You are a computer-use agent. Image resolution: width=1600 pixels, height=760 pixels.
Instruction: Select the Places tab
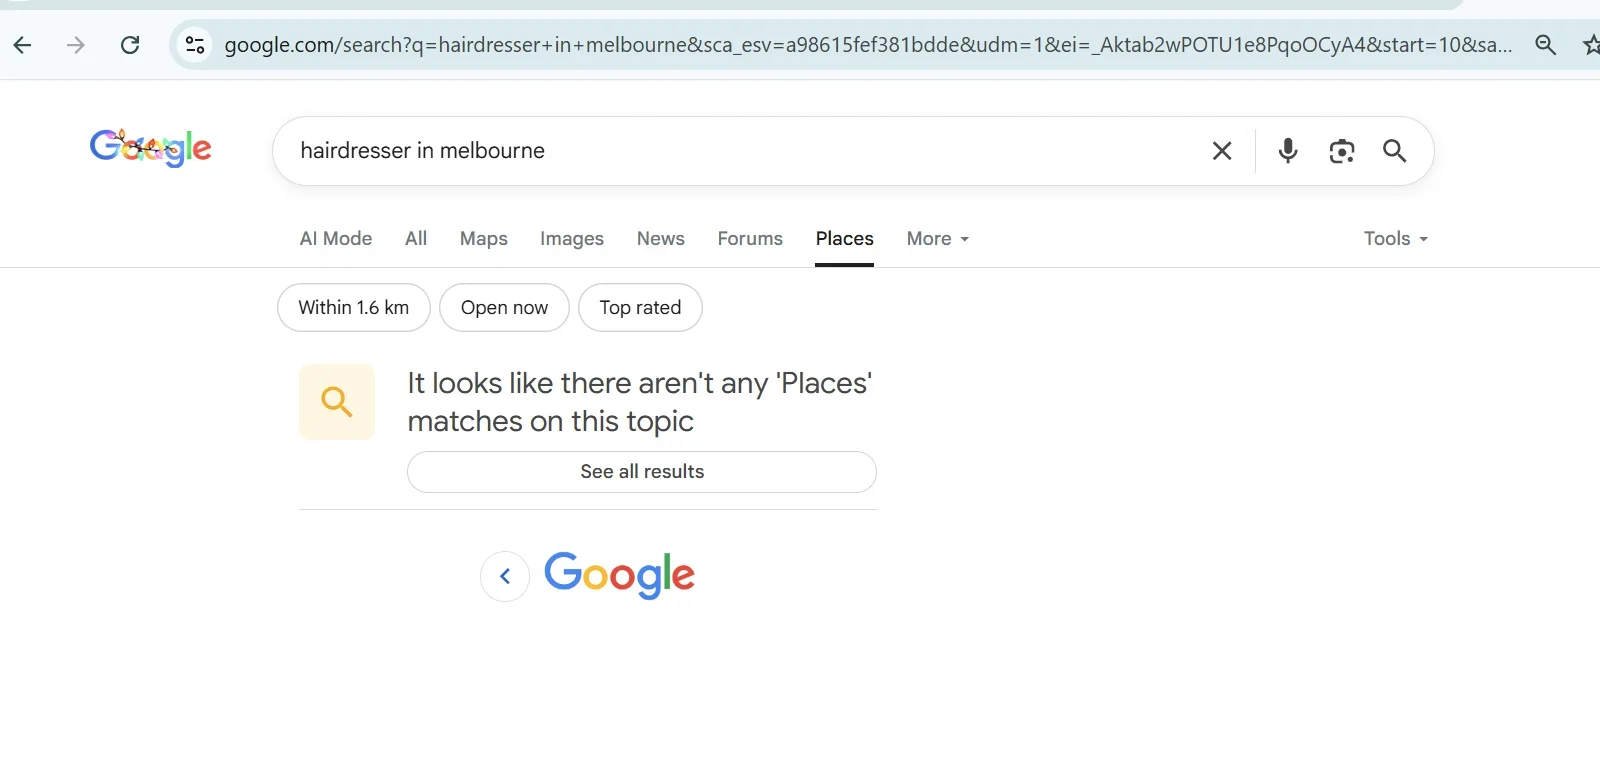click(x=845, y=239)
